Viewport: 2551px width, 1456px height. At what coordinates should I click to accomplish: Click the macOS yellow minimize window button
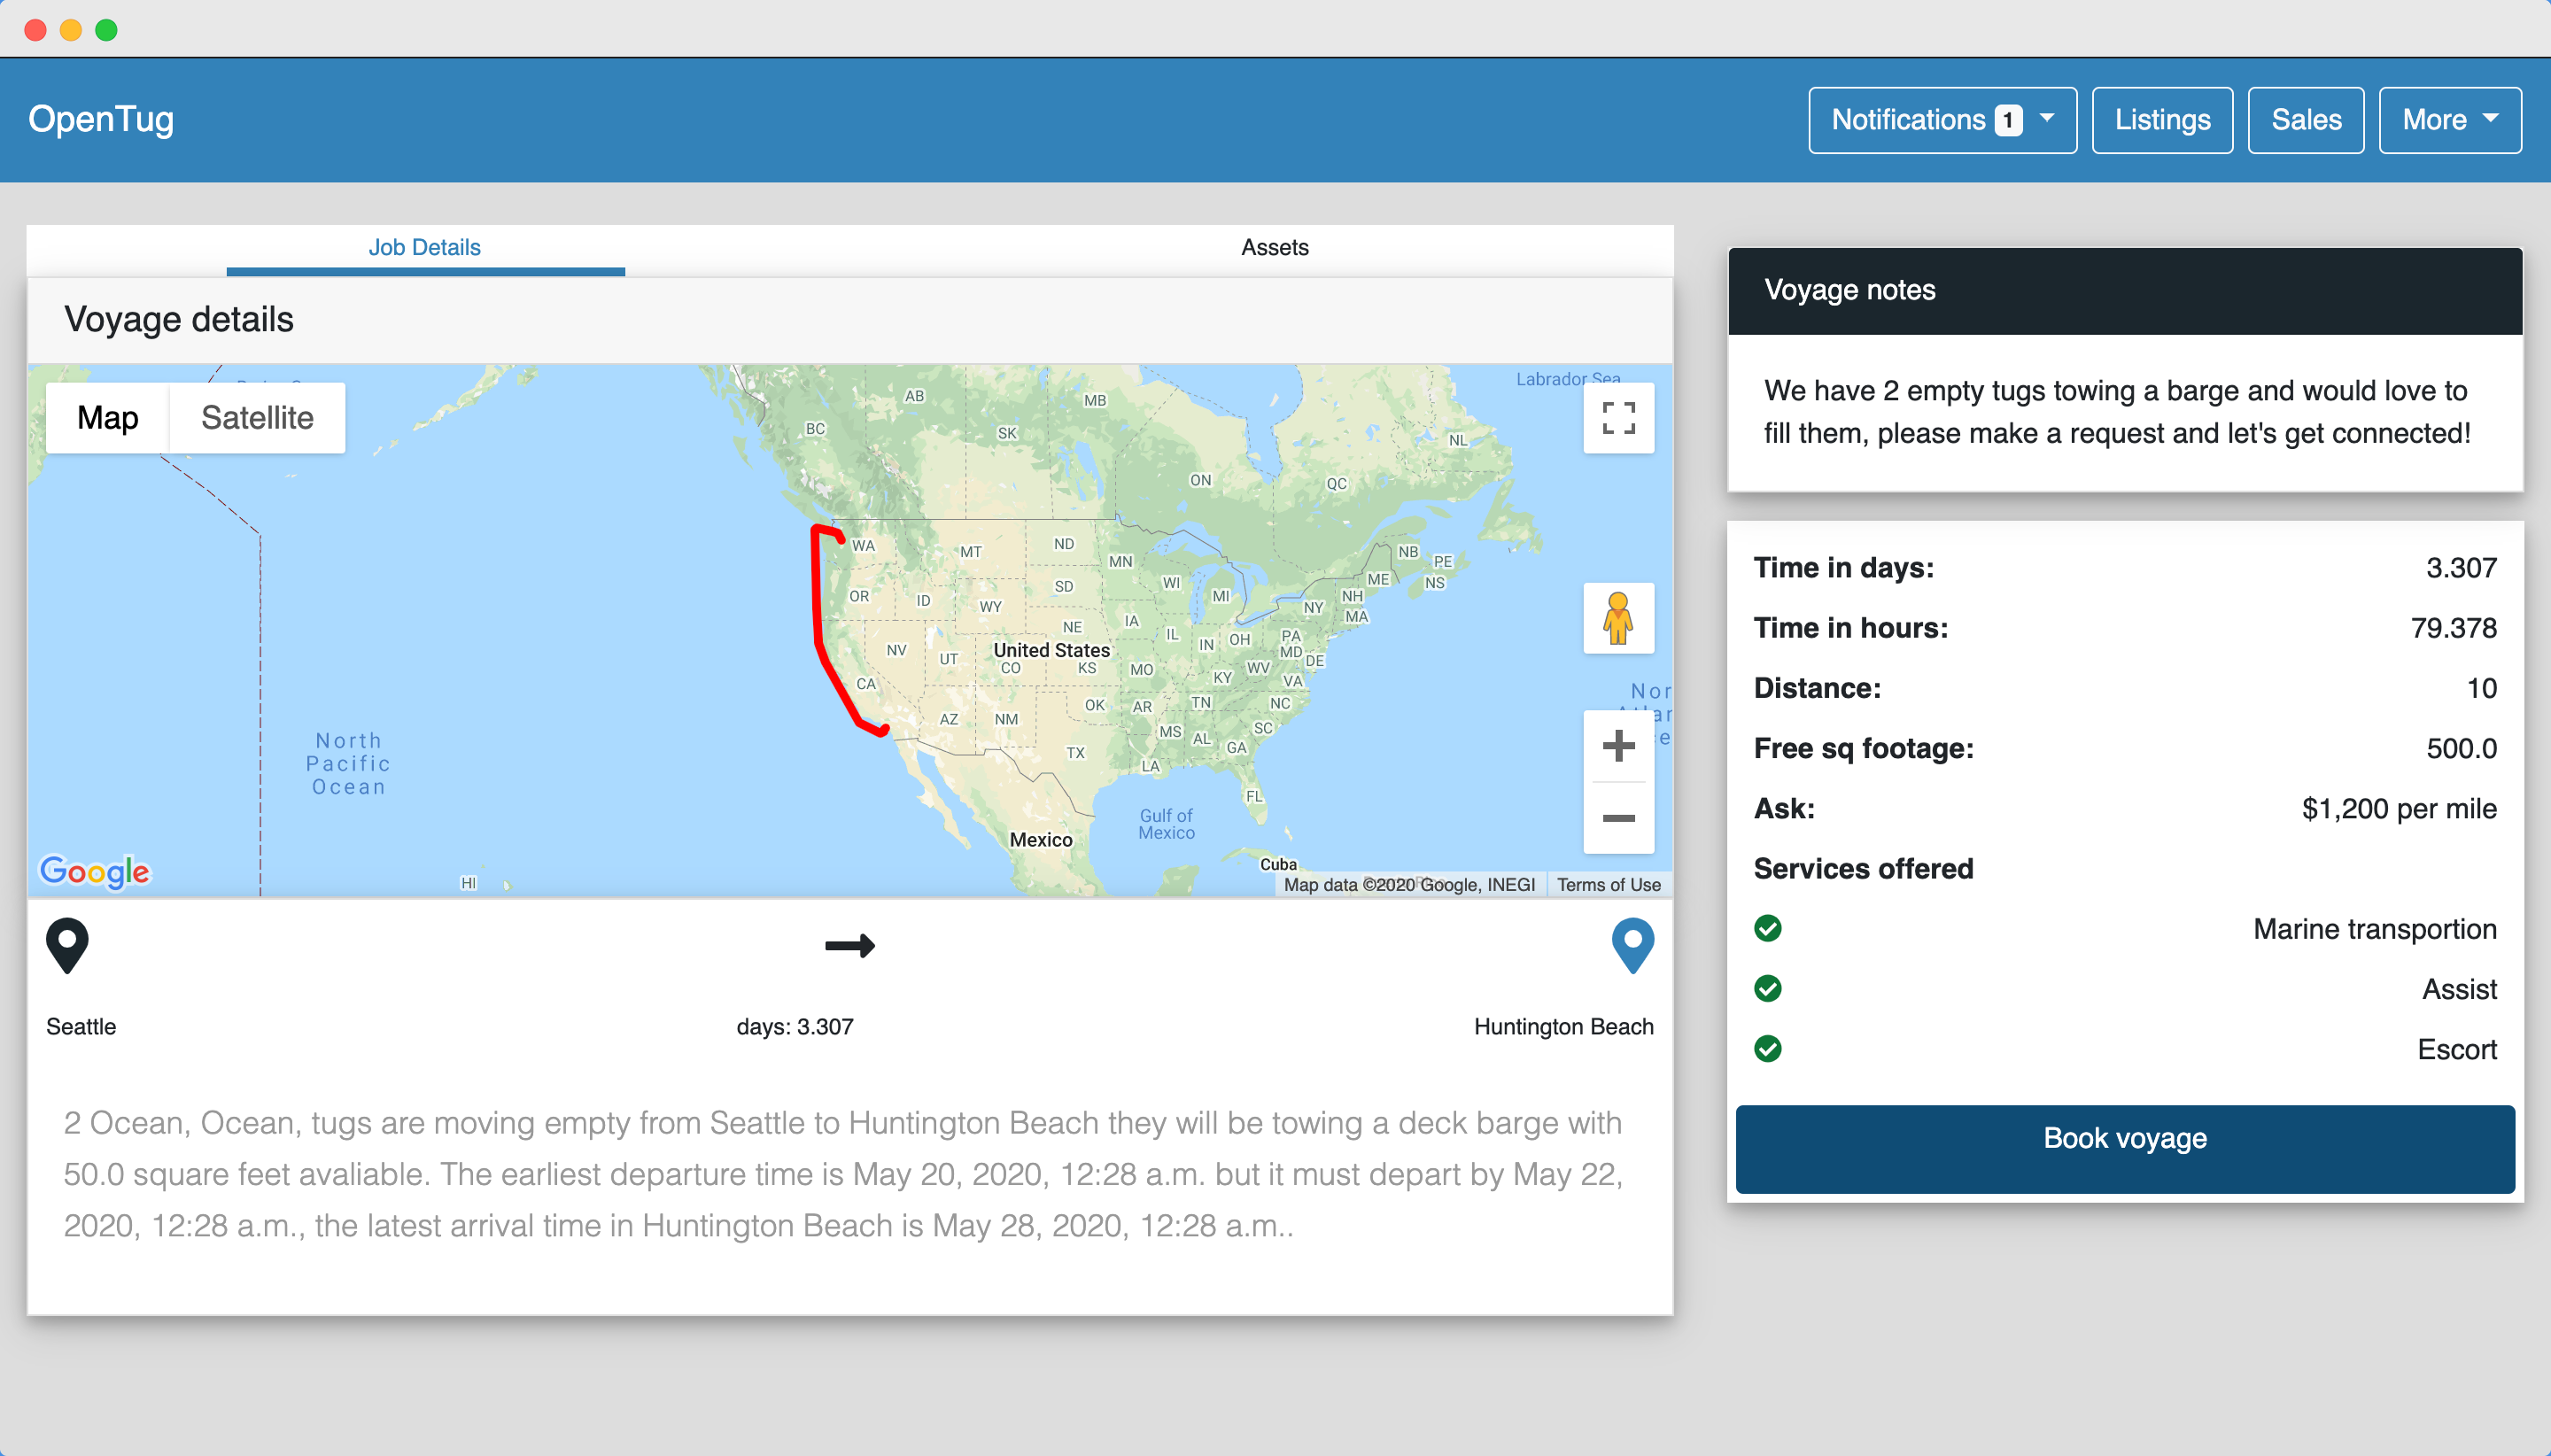point(71,30)
